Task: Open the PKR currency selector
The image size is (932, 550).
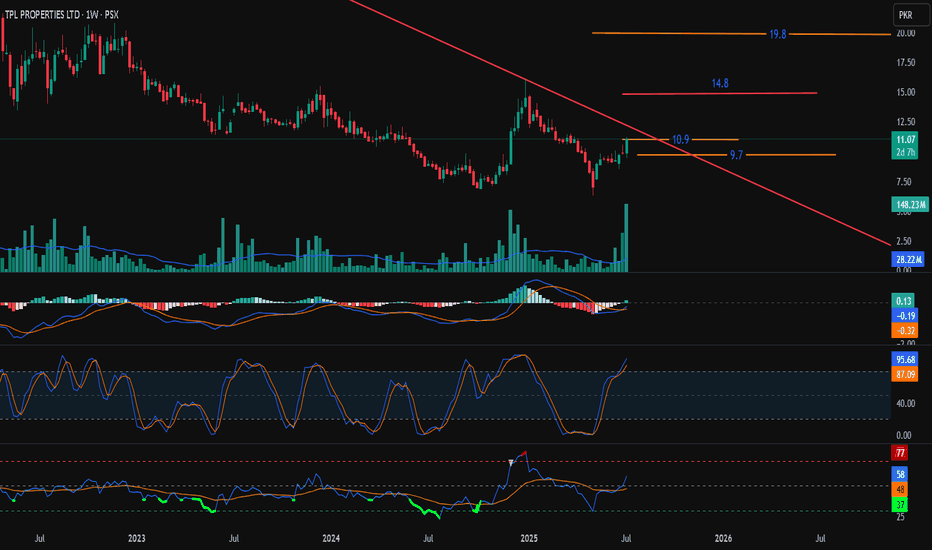Action: pyautogui.click(x=911, y=15)
